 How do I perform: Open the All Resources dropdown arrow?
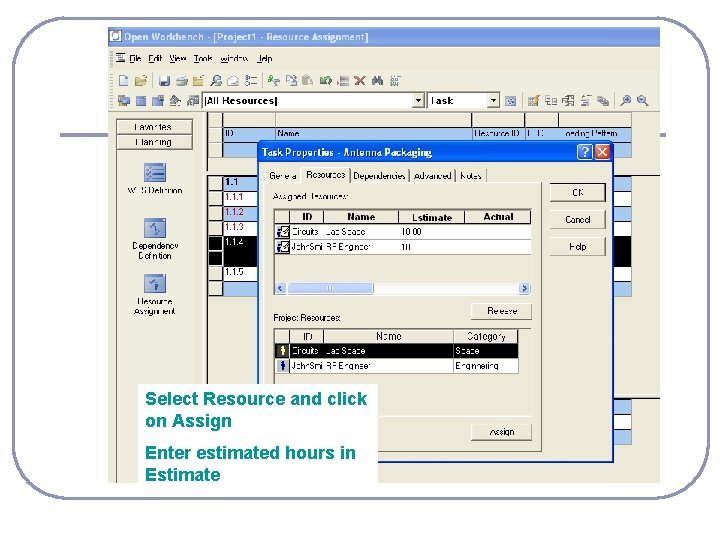pyautogui.click(x=418, y=101)
